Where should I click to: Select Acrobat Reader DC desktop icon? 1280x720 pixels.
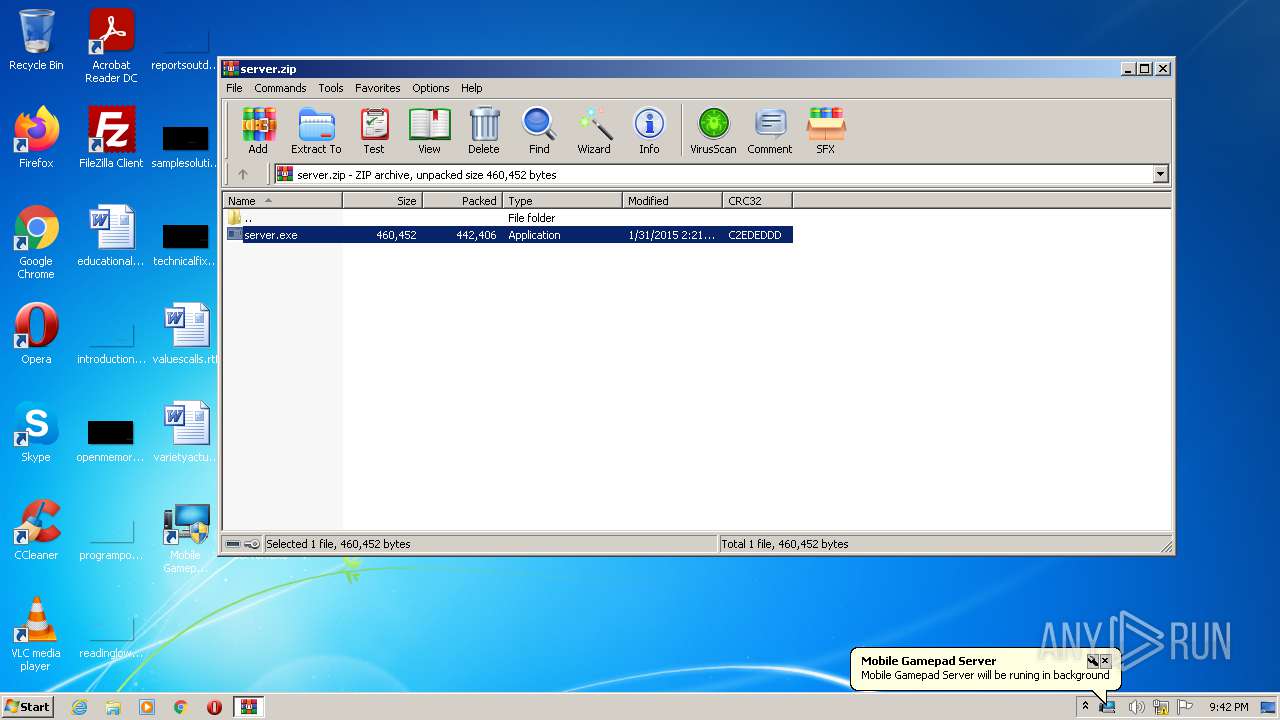click(x=111, y=46)
